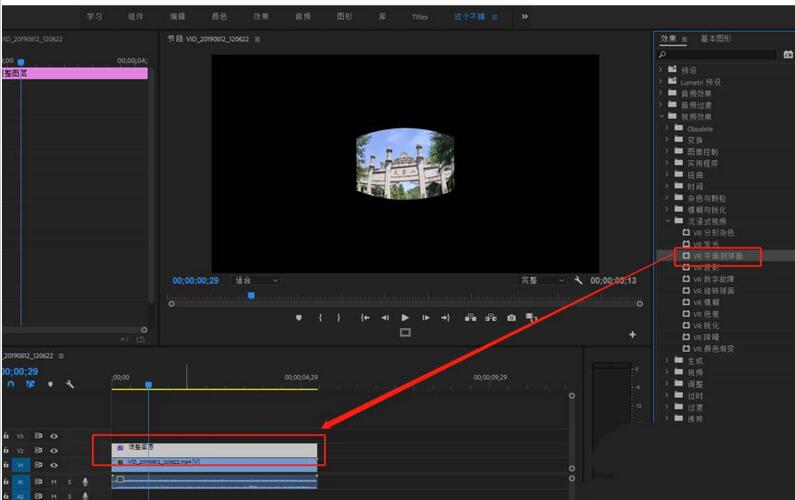
Task: Toggle safe margins icon below play button
Action: tap(405, 333)
